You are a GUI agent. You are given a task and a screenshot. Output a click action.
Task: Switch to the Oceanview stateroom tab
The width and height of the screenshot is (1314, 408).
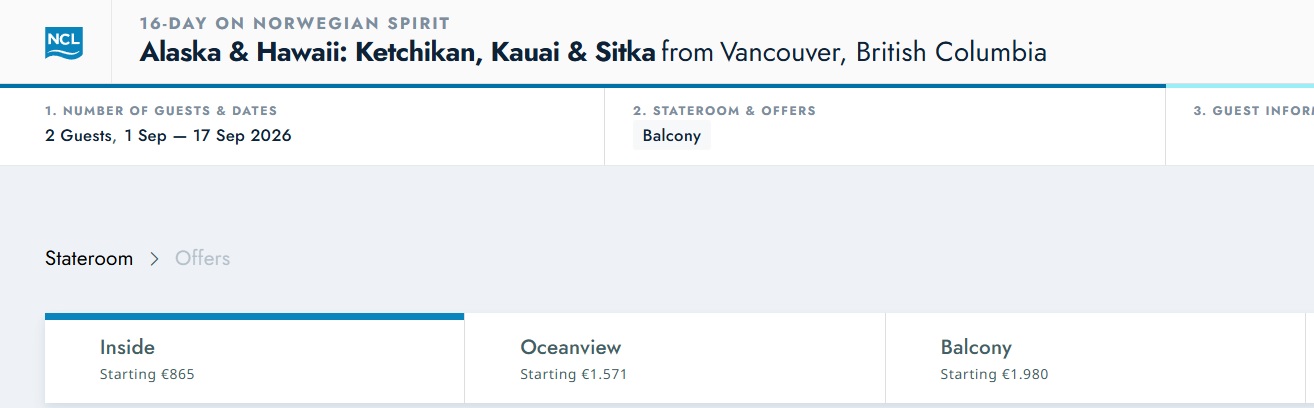pyautogui.click(x=675, y=360)
